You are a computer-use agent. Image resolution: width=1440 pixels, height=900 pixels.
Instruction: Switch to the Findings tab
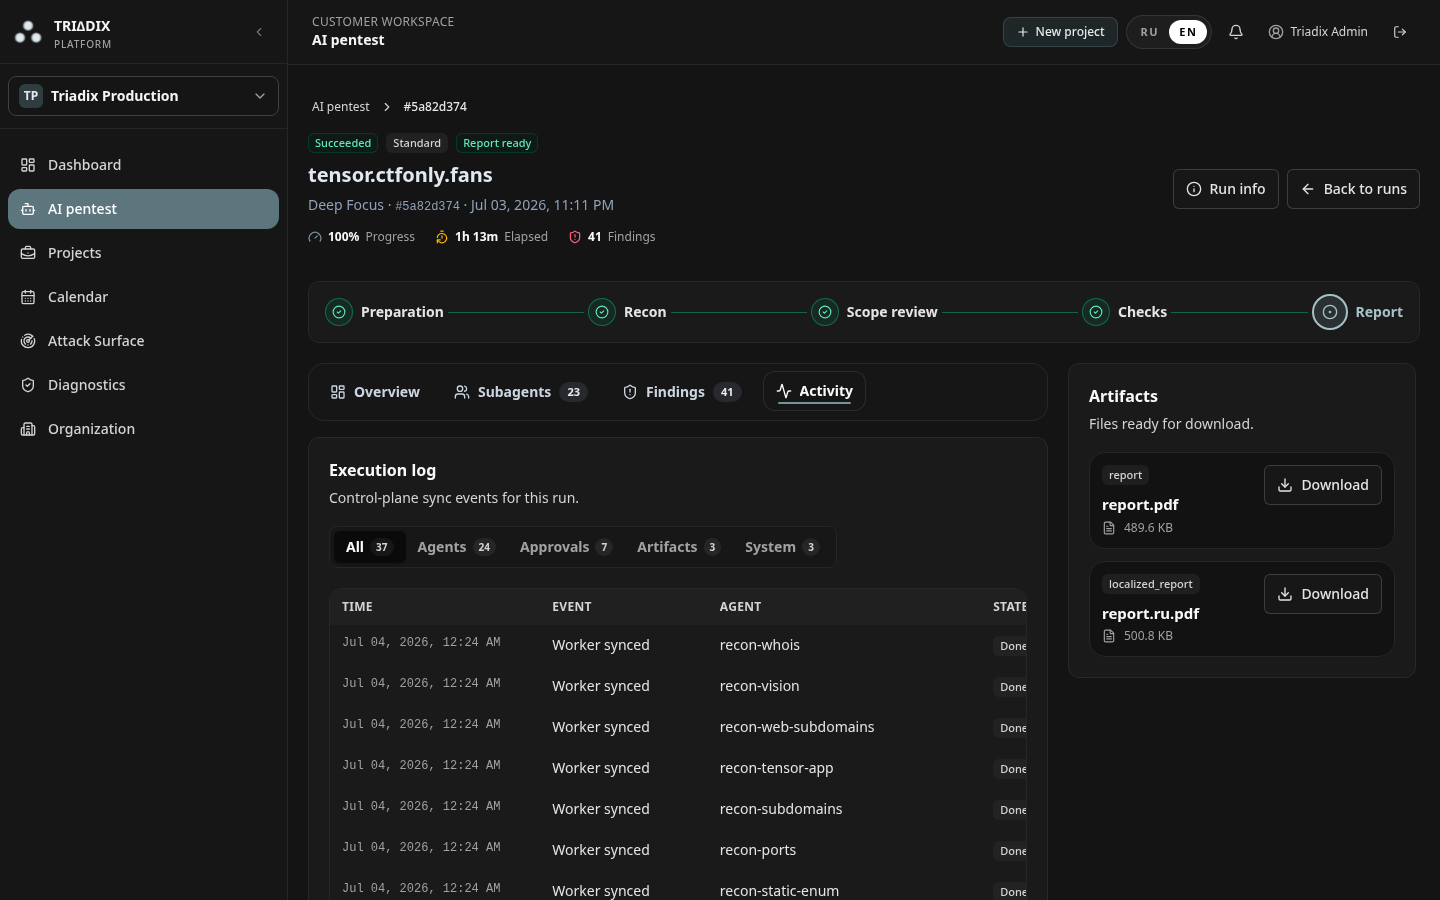tap(681, 392)
